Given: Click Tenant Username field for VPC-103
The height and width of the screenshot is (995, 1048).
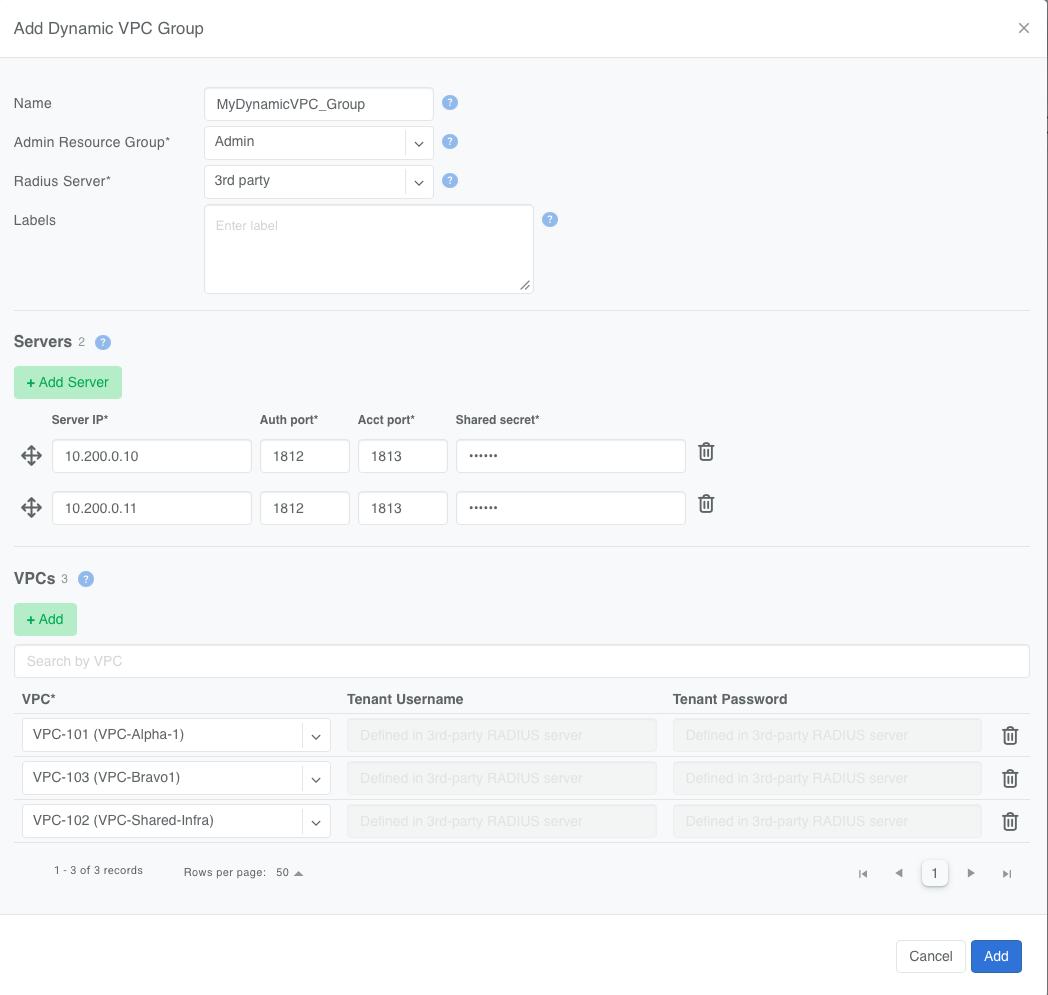Looking at the screenshot, I should (x=502, y=778).
